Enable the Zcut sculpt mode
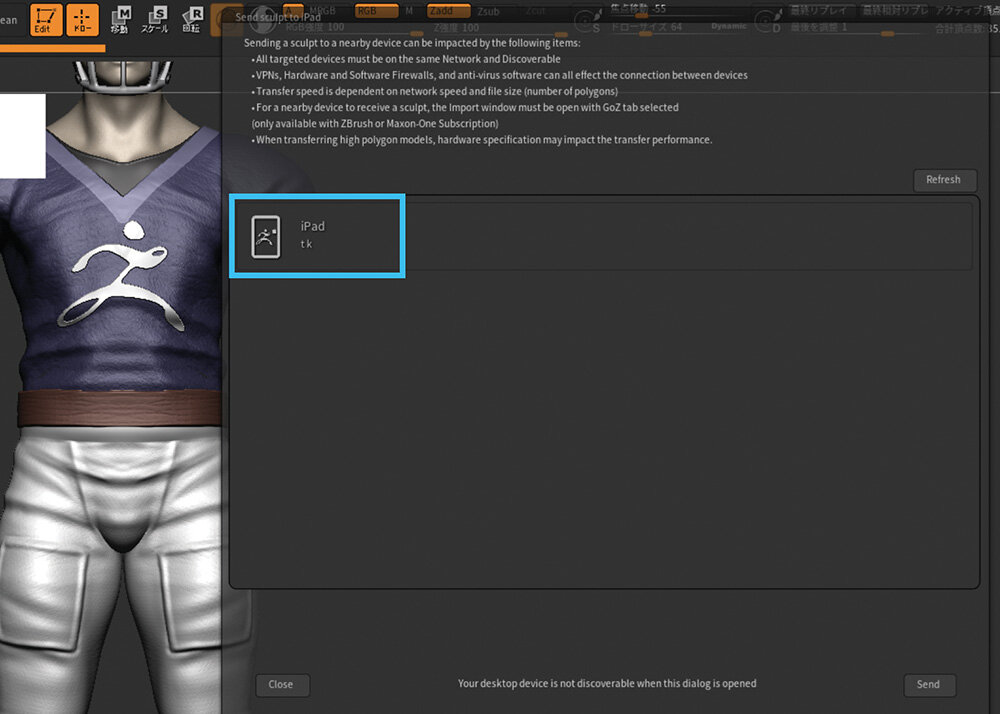This screenshot has height=714, width=1000. coord(536,11)
